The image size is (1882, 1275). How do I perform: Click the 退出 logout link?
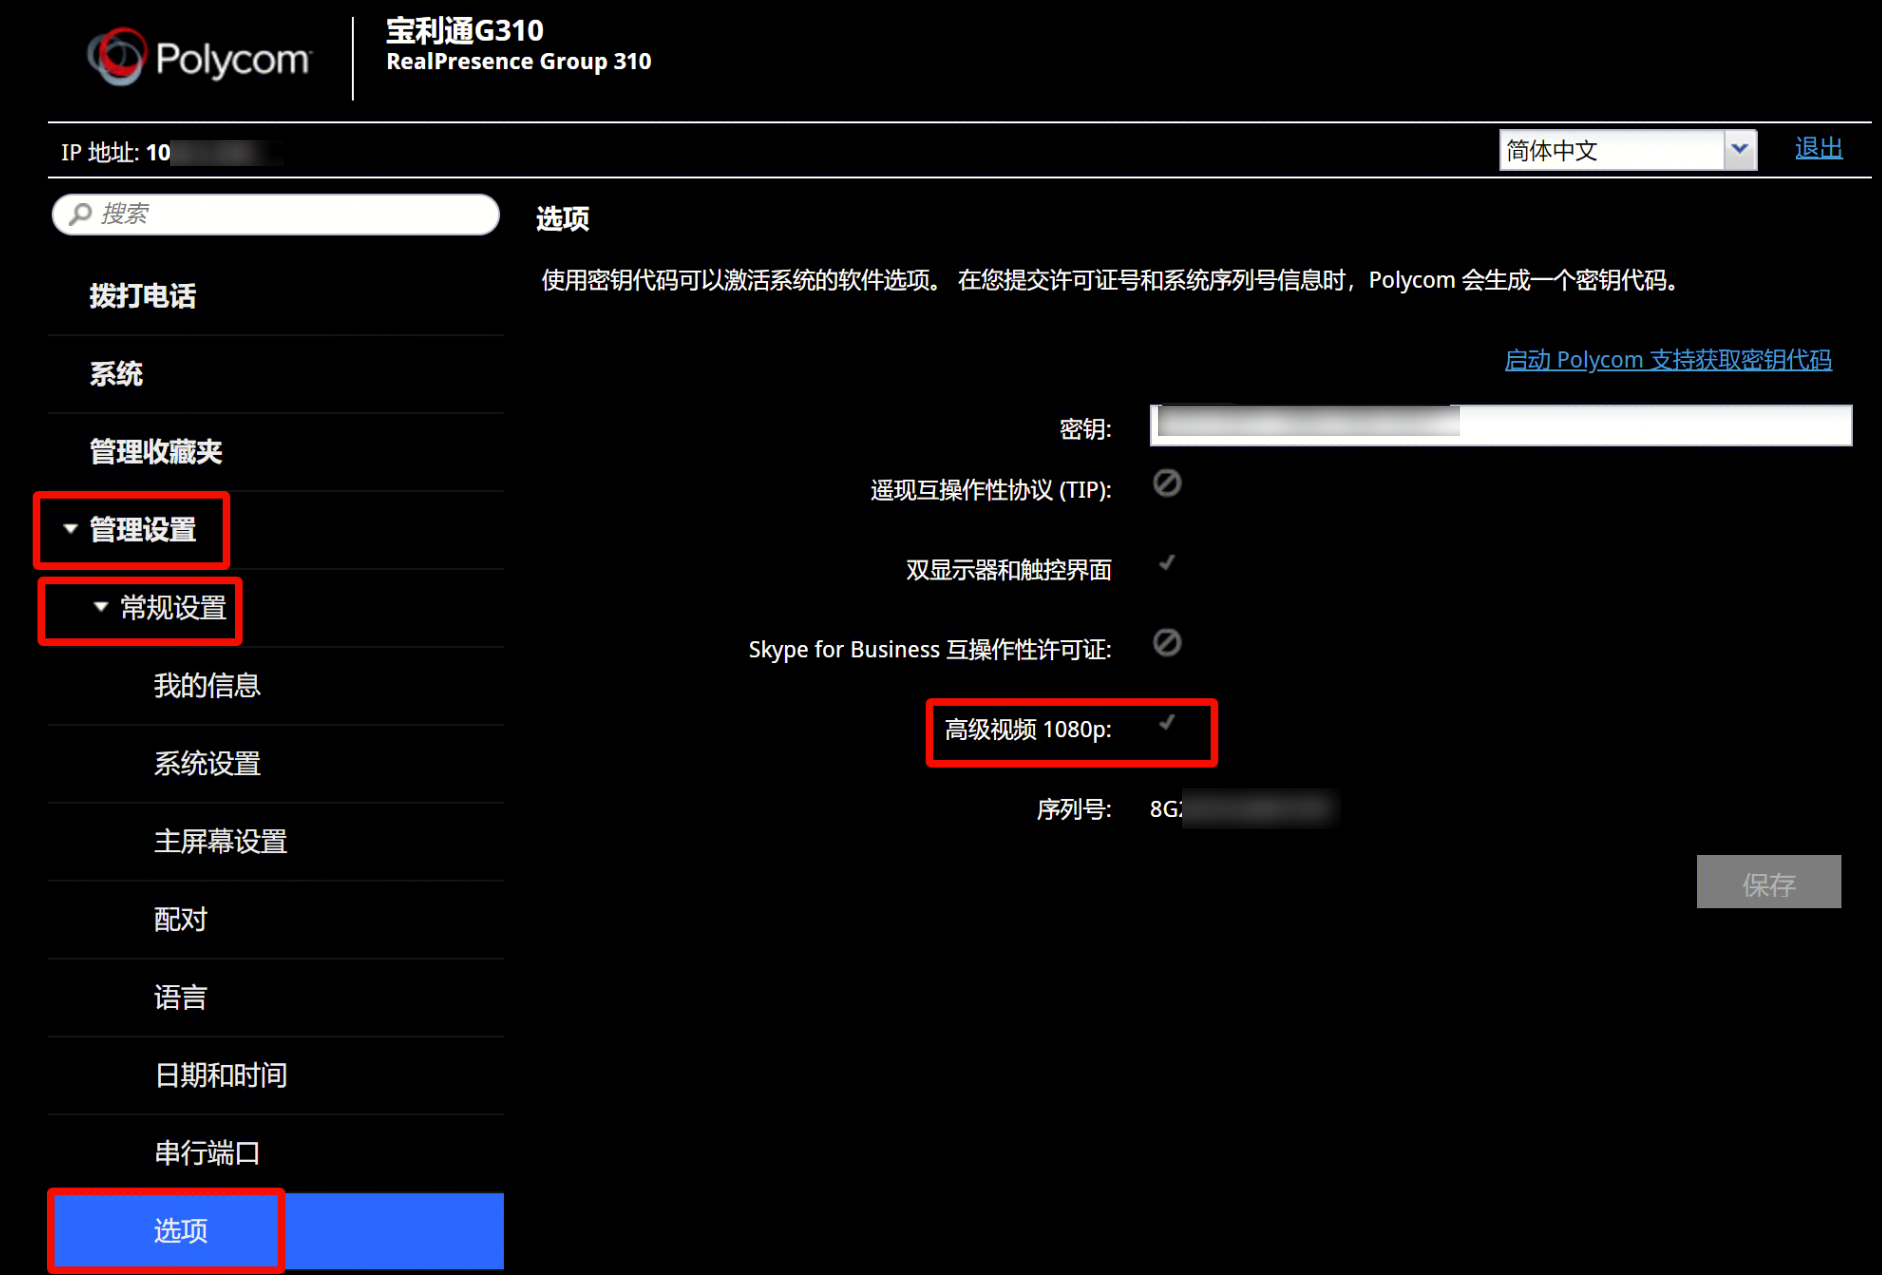tap(1818, 149)
